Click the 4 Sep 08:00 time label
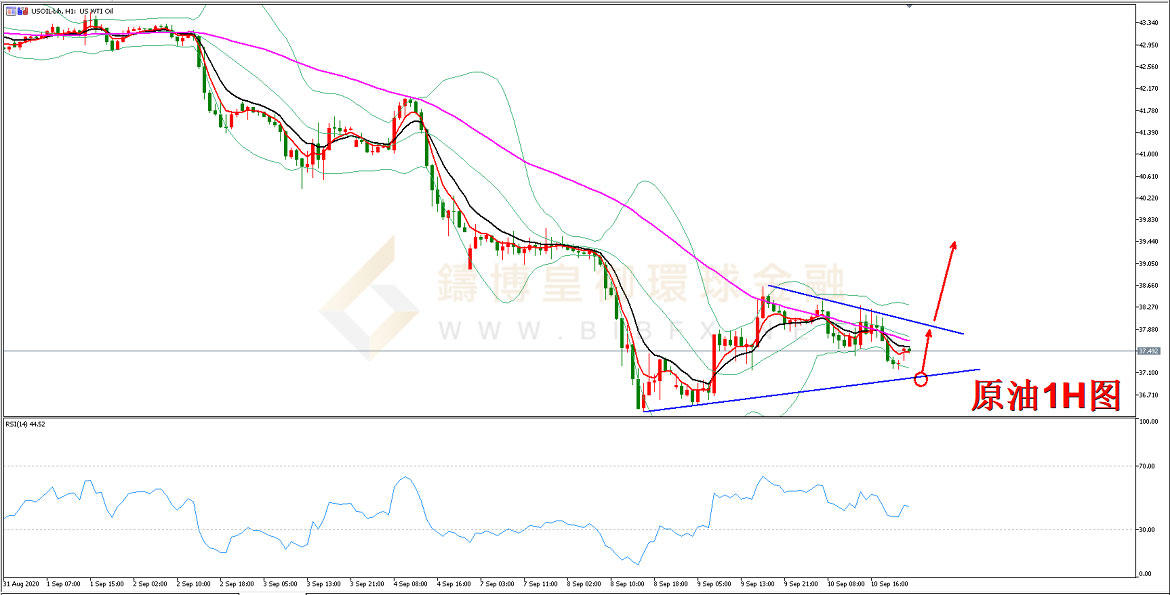Image resolution: width=1170 pixels, height=595 pixels. pyautogui.click(x=410, y=582)
